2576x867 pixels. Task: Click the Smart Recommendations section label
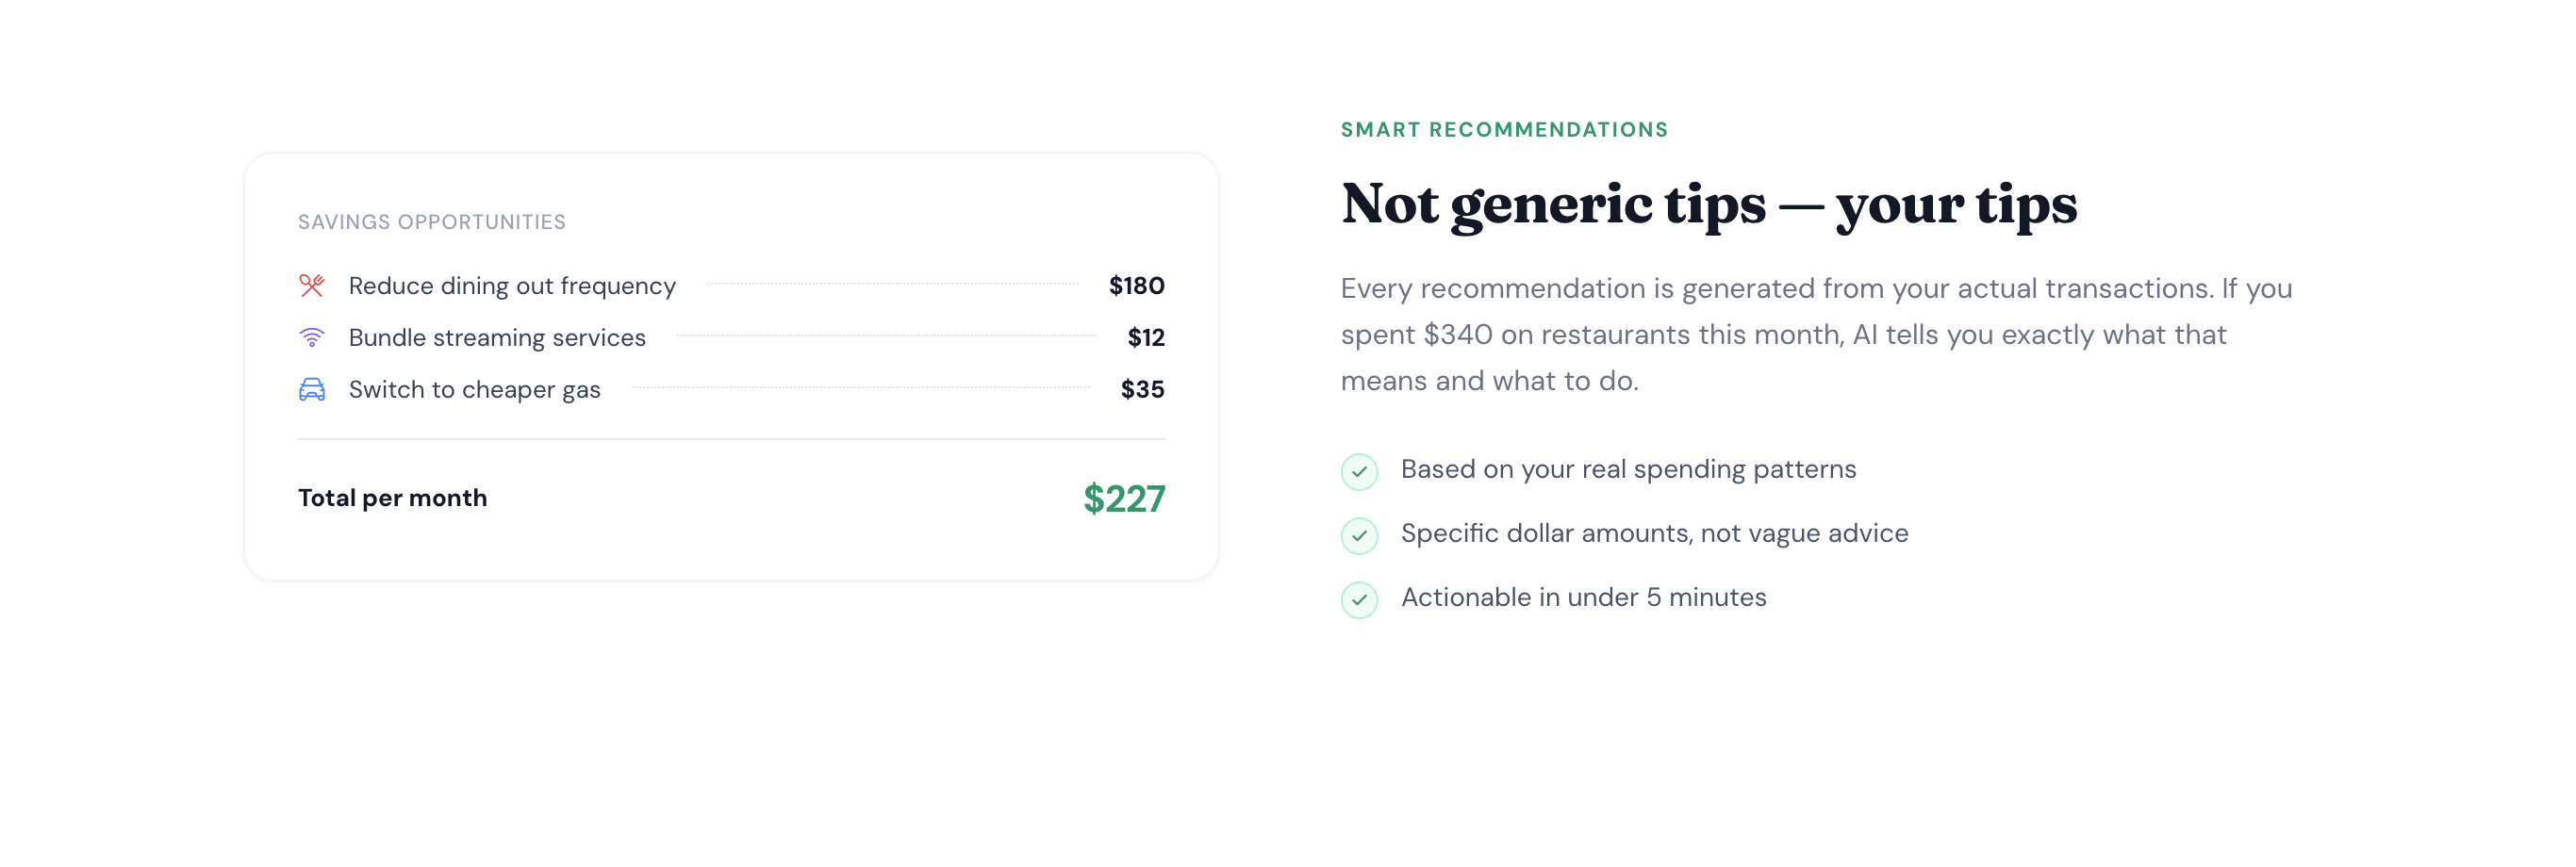tap(1504, 130)
